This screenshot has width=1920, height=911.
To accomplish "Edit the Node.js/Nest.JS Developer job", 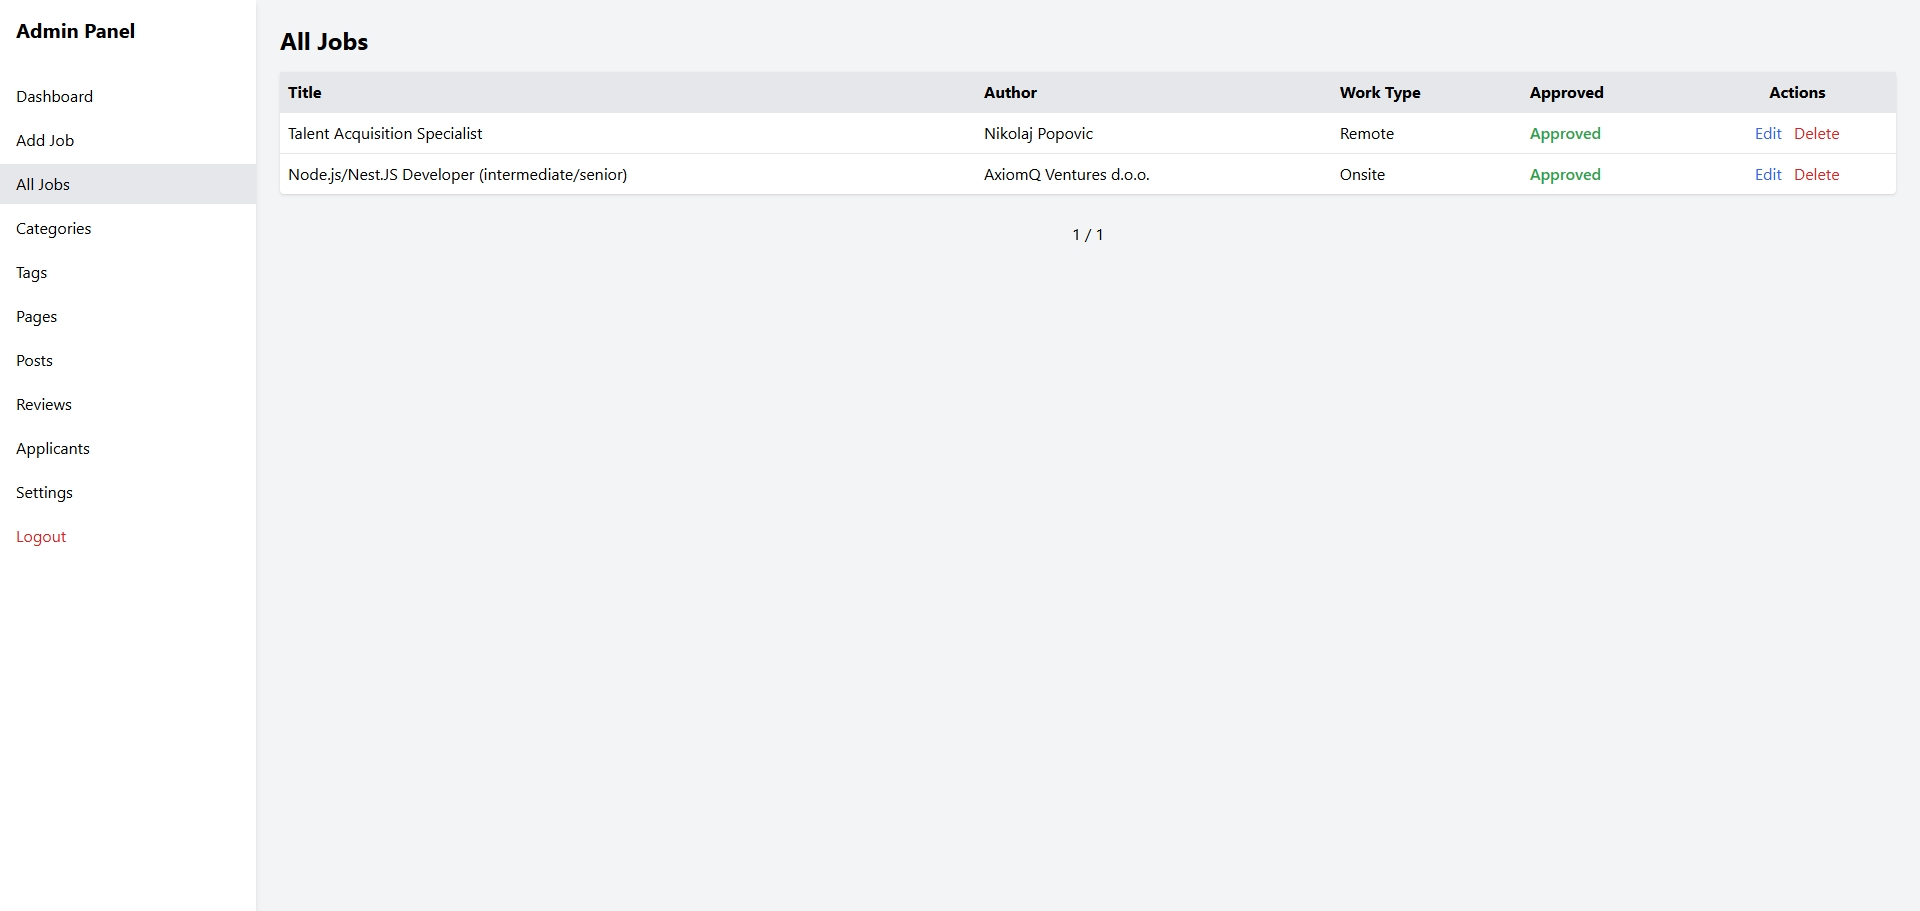I will pyautogui.click(x=1767, y=174).
